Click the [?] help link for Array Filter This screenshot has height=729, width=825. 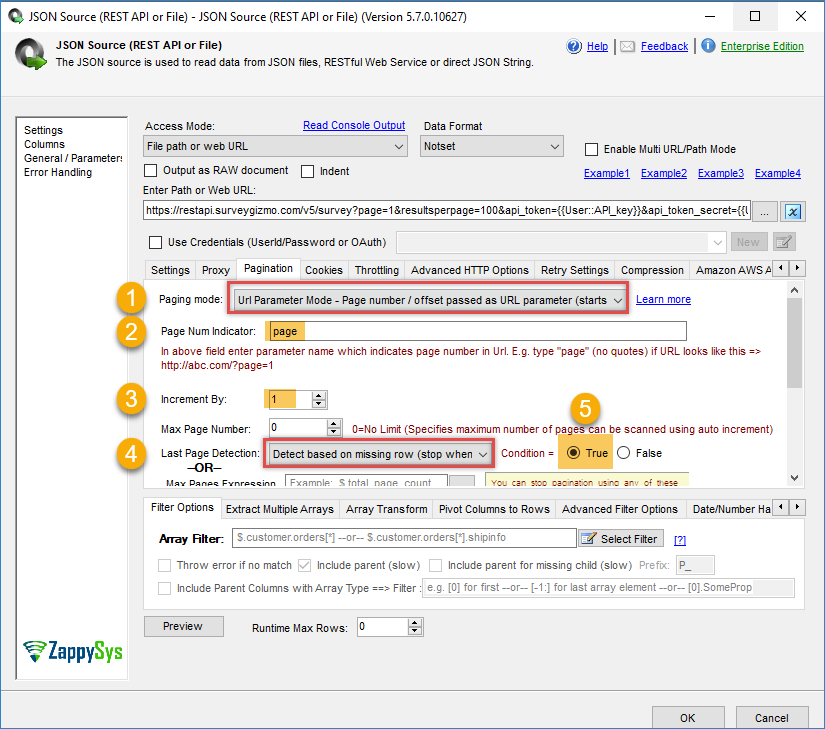click(x=680, y=540)
